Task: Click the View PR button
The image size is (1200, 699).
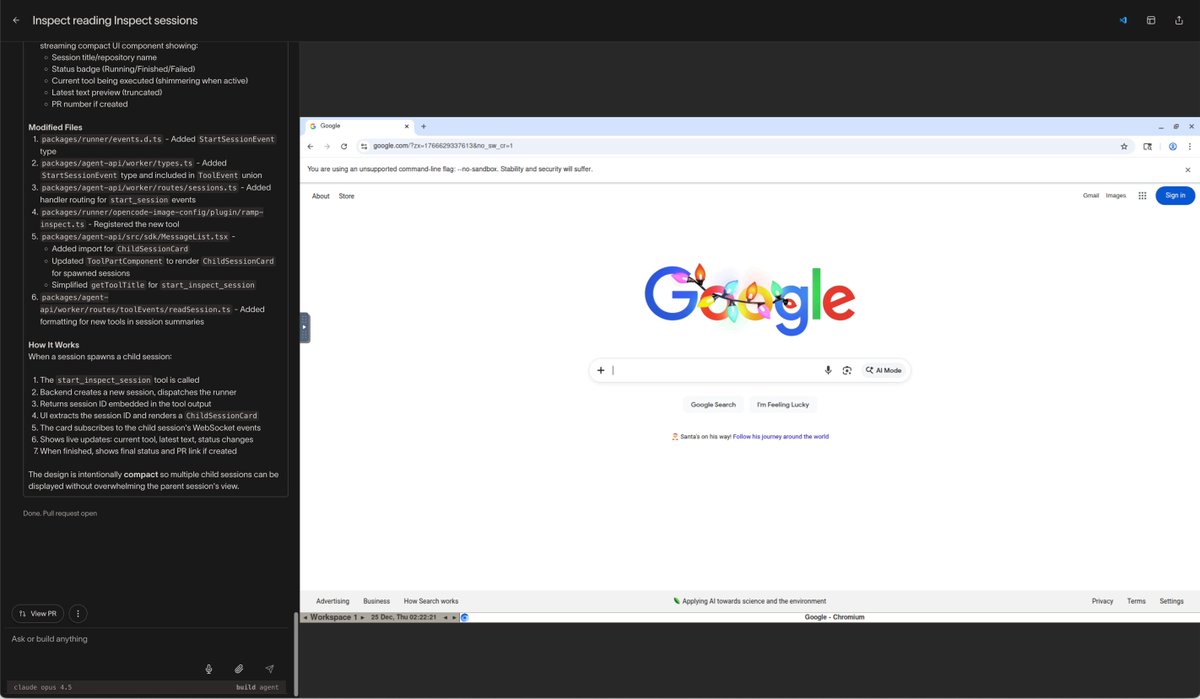Action: [38, 613]
